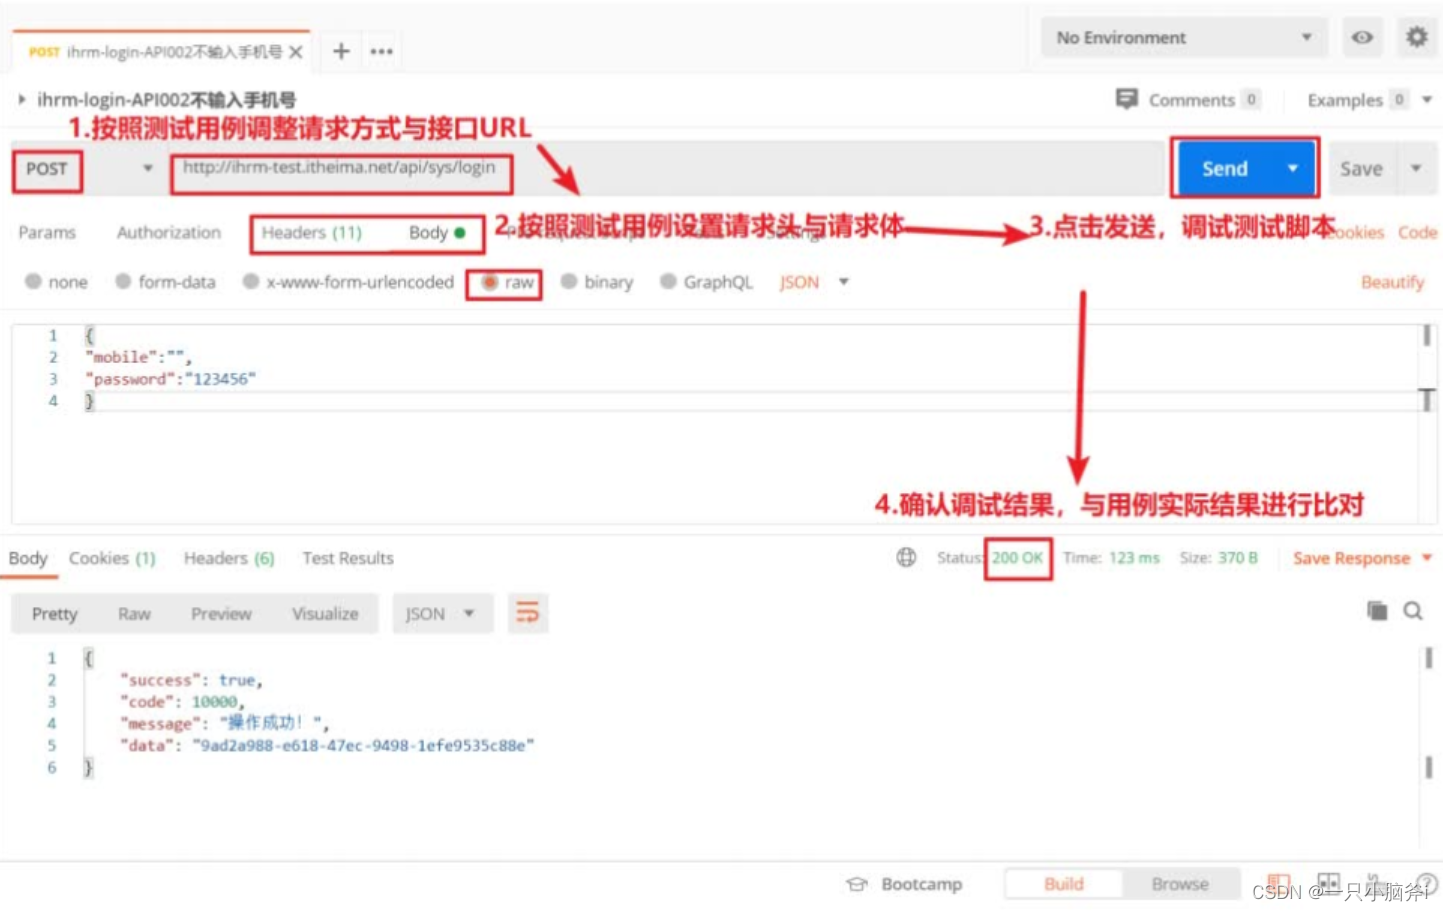This screenshot has width=1443, height=911.
Task: Select the raw radio button
Action: click(490, 282)
